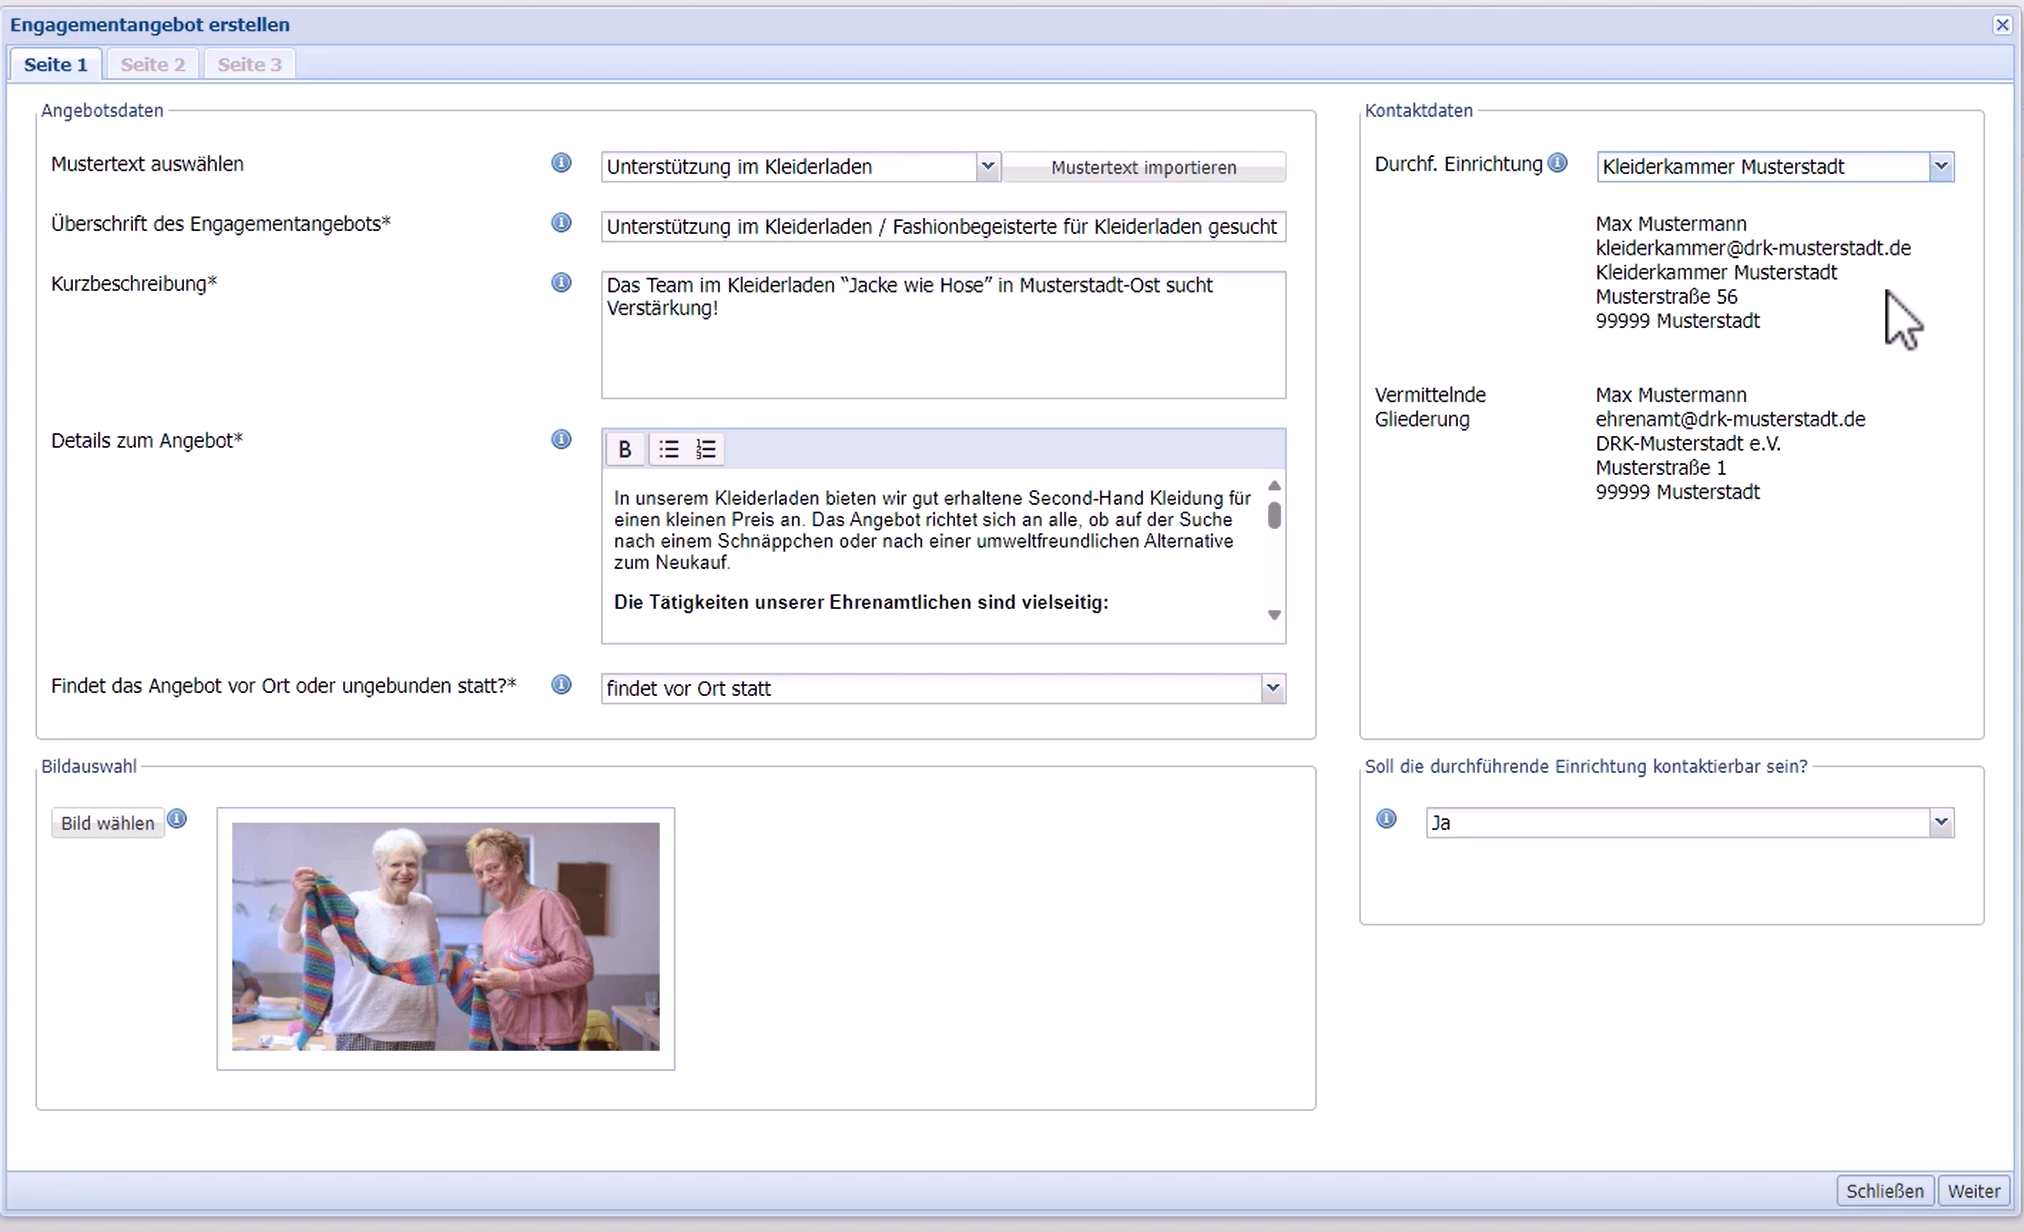Insert bulleted list in details editor
This screenshot has width=2024, height=1232.
point(669,450)
